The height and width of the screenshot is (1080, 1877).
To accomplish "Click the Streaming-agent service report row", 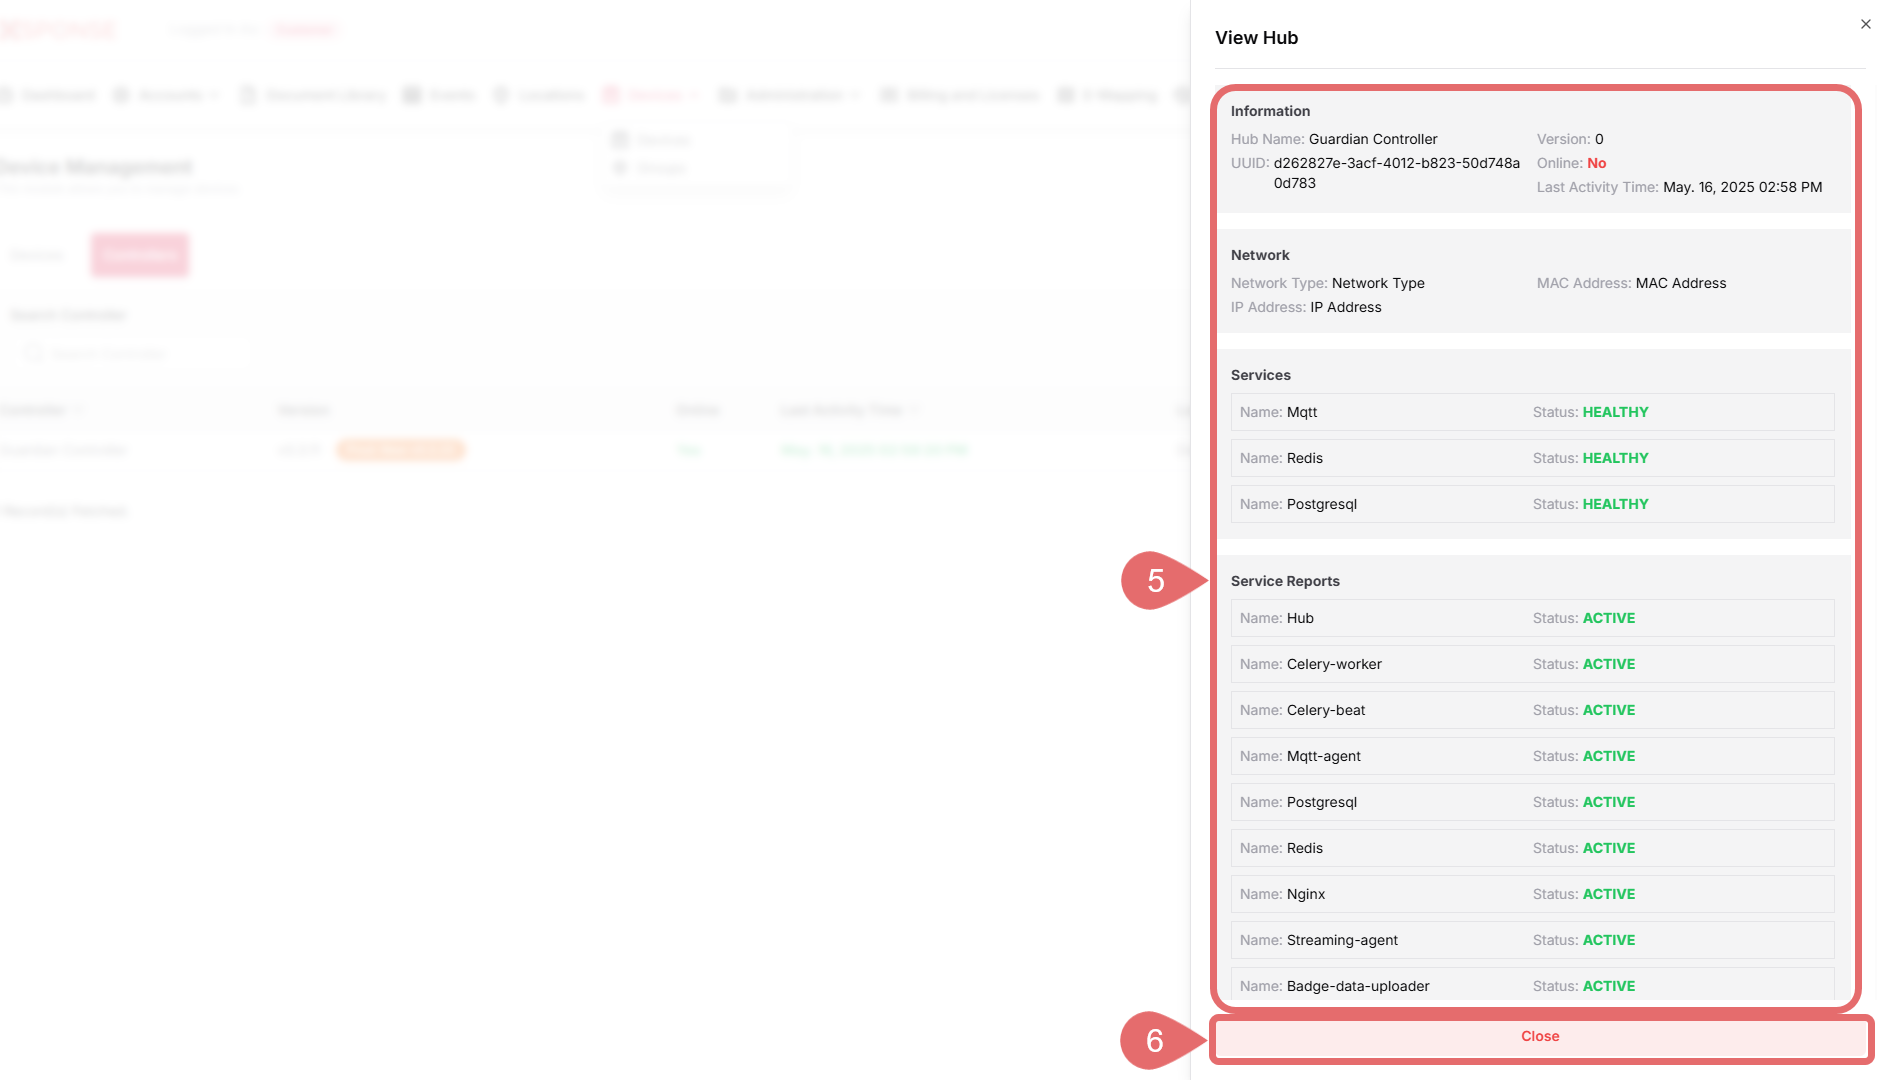I will point(1531,940).
